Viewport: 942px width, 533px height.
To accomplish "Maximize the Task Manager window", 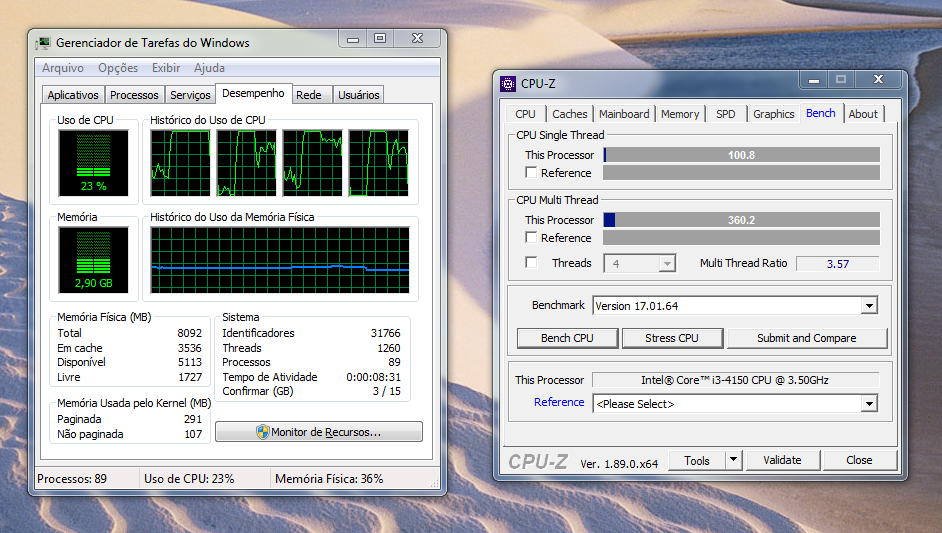I will (380, 38).
